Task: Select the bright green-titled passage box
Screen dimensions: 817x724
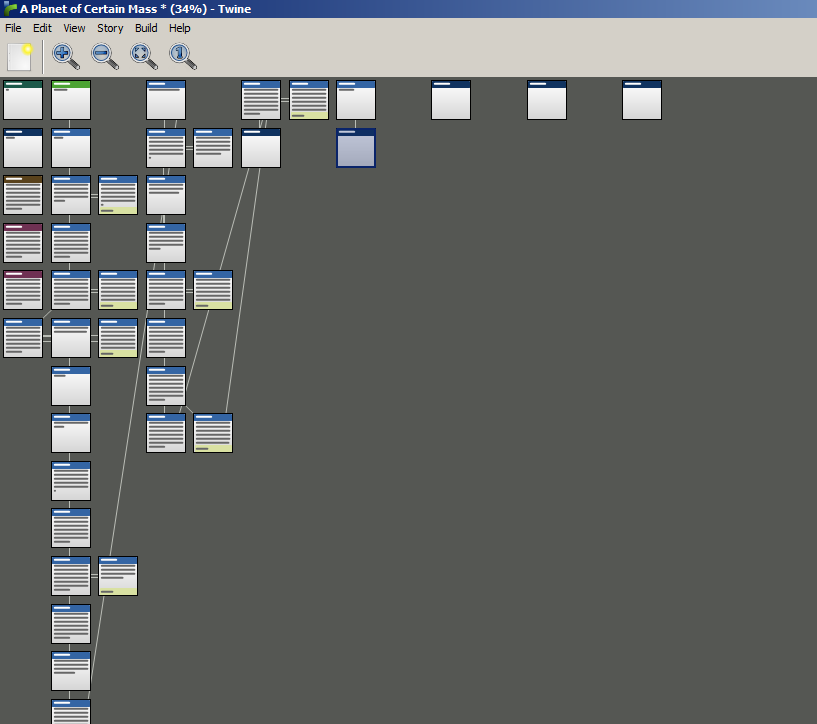Action: coord(71,100)
